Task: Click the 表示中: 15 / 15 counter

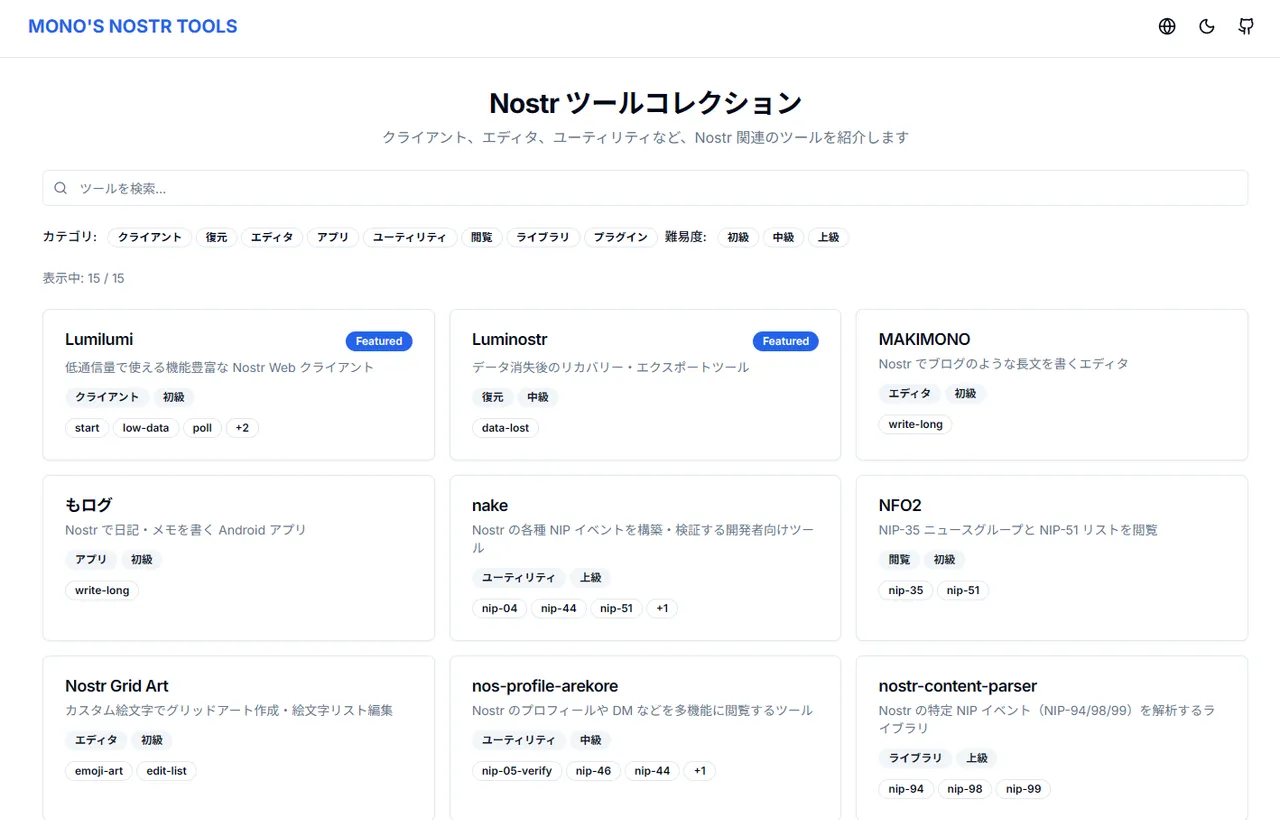Action: tap(84, 278)
